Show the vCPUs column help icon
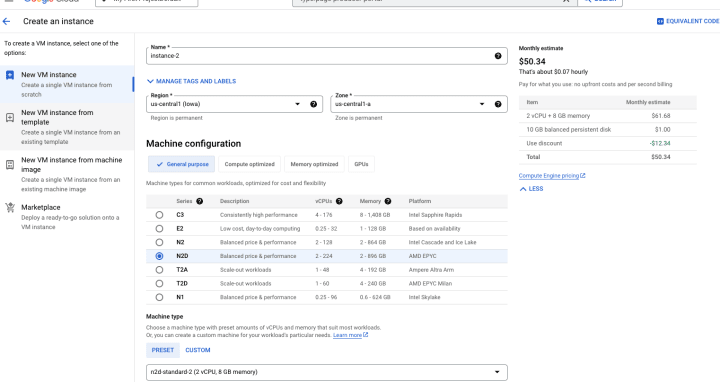Viewport: 720px width, 382px height. (x=339, y=201)
